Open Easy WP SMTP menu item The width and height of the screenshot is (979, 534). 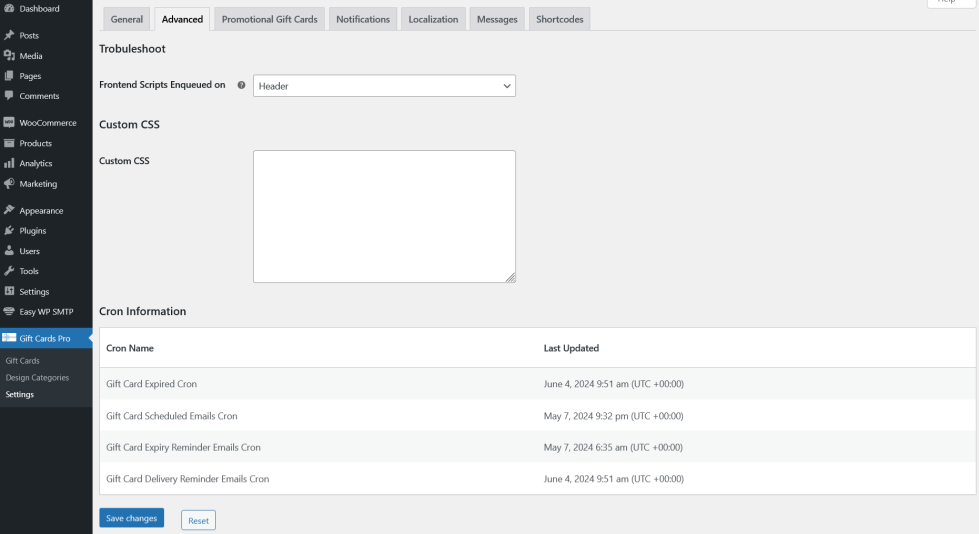46,312
